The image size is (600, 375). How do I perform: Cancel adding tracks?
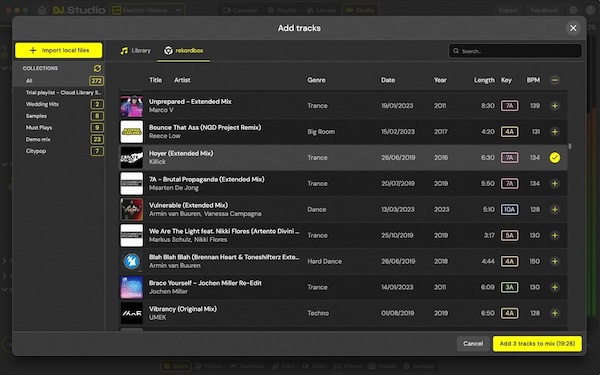click(x=473, y=344)
